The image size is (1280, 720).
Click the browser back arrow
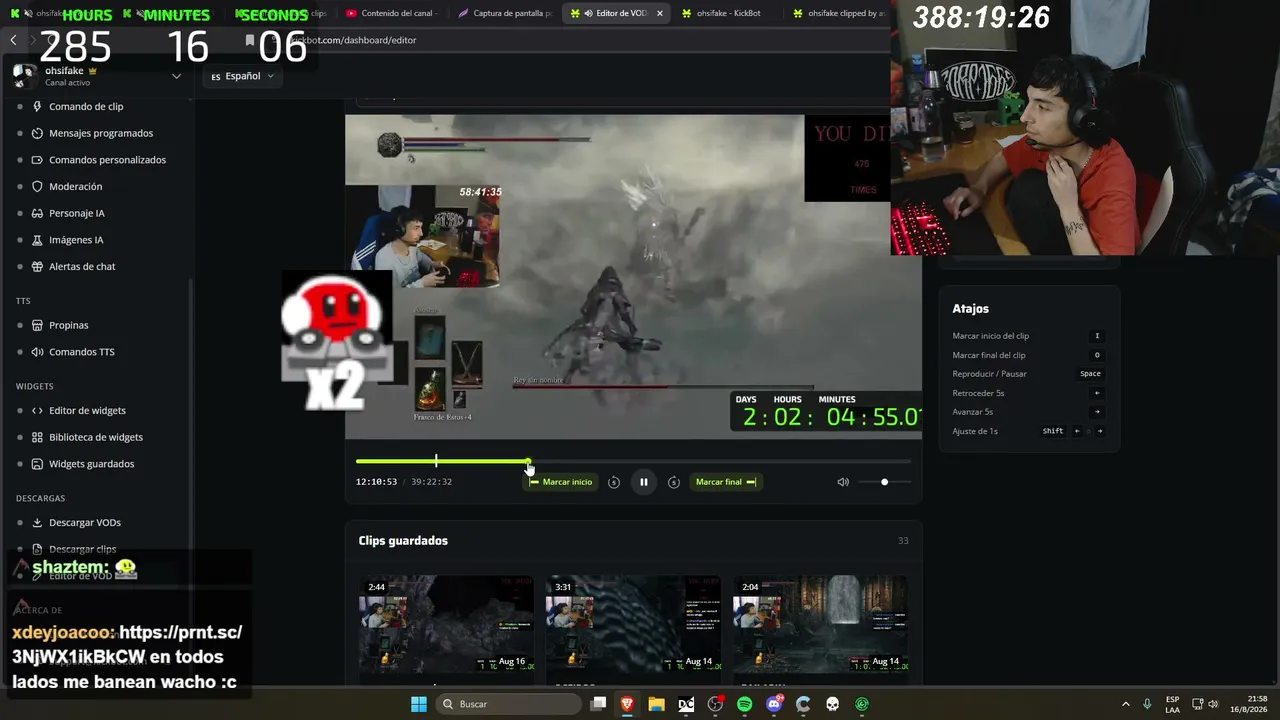[13, 40]
